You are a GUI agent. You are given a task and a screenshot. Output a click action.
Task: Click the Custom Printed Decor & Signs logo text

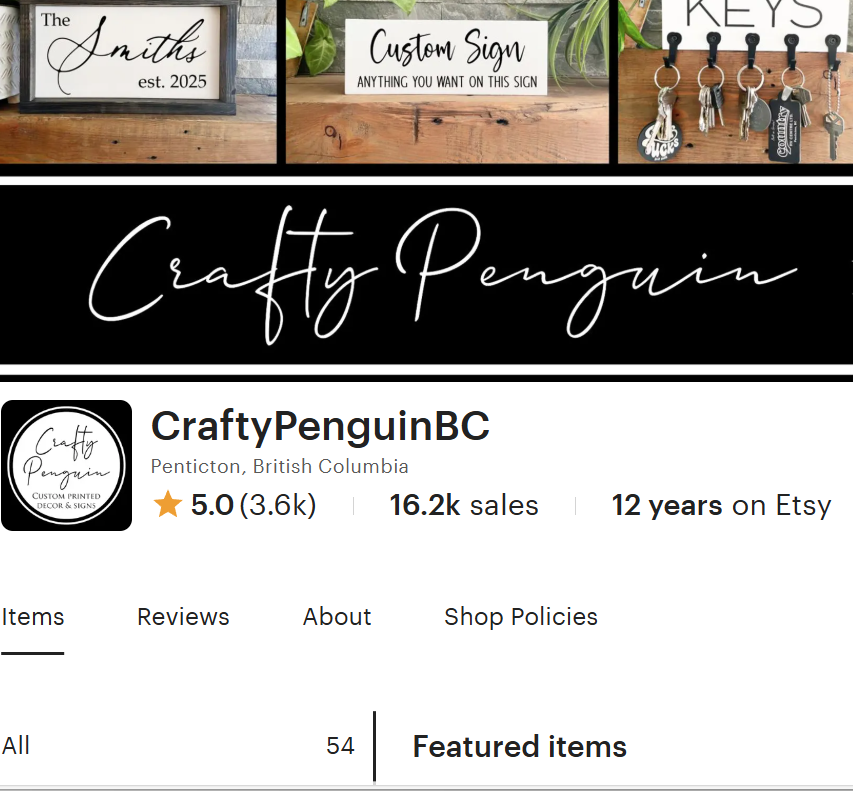[x=66, y=500]
